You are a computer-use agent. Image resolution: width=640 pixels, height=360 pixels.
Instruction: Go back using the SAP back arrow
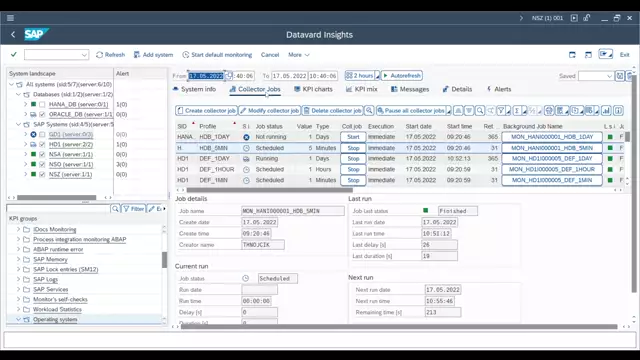coord(13,35)
